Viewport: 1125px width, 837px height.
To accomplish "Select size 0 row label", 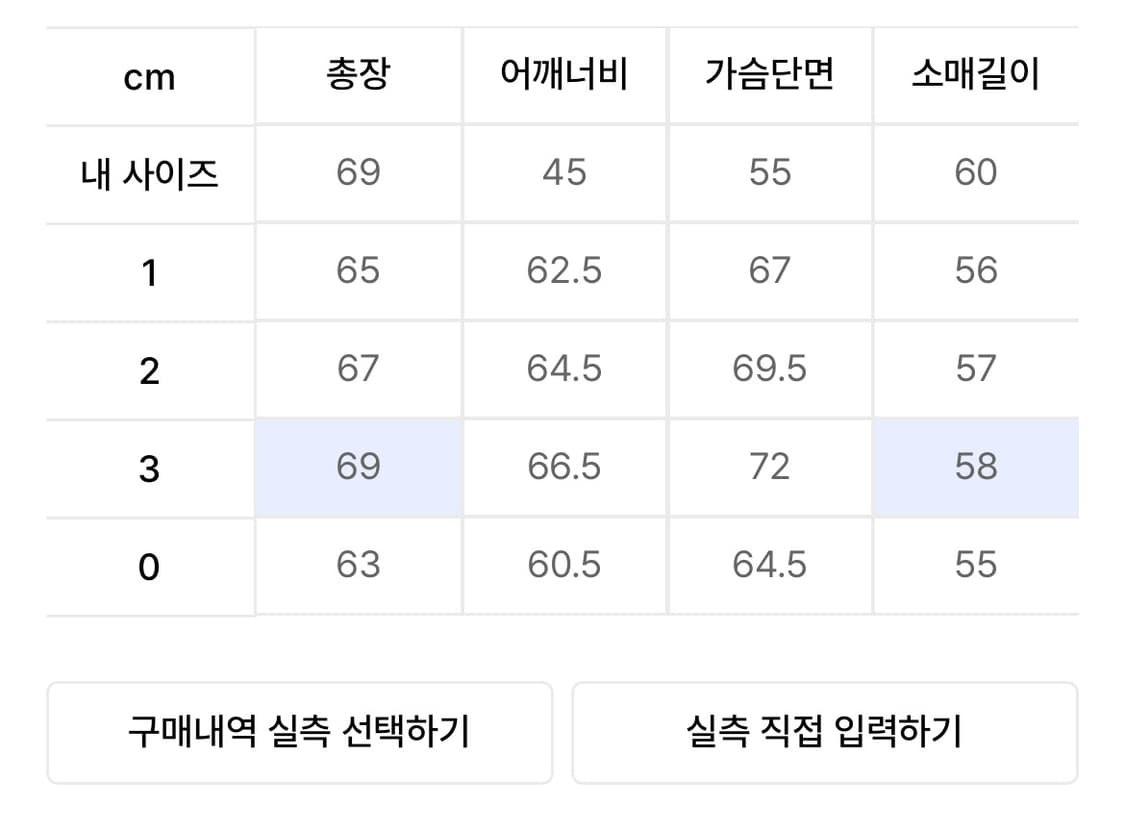I will coord(148,564).
